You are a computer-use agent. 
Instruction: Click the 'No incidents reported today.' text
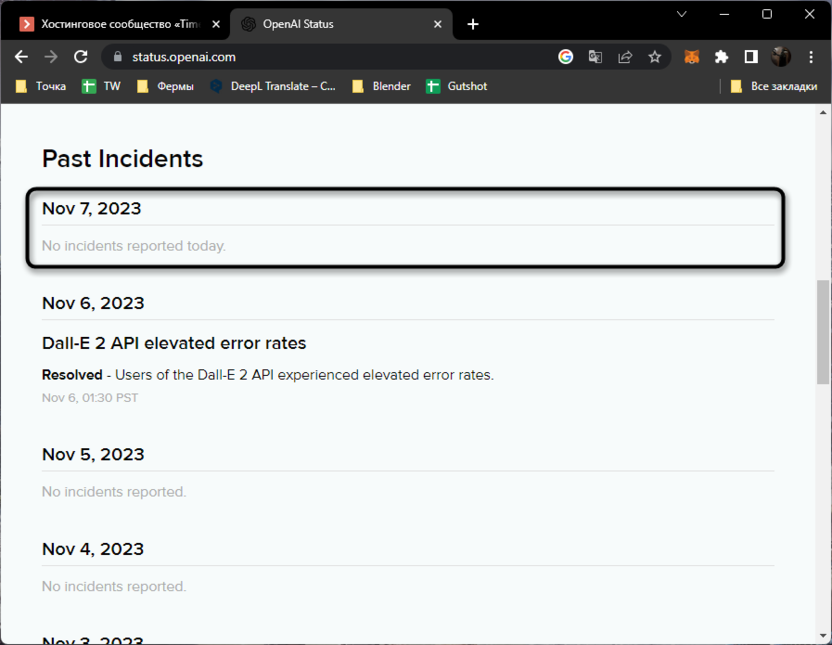(134, 246)
